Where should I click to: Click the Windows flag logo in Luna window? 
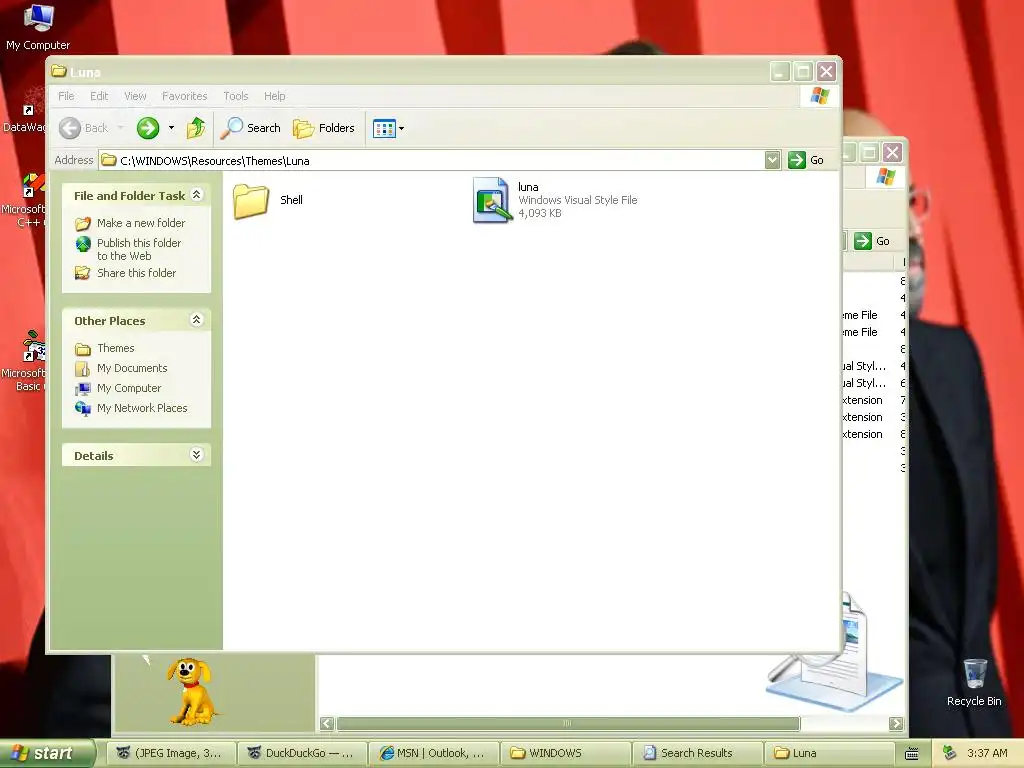(x=820, y=96)
